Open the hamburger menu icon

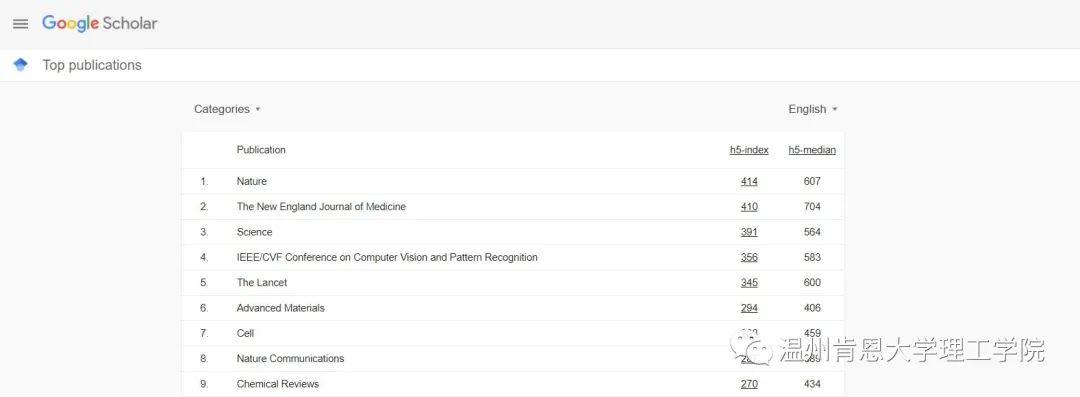[x=21, y=23]
